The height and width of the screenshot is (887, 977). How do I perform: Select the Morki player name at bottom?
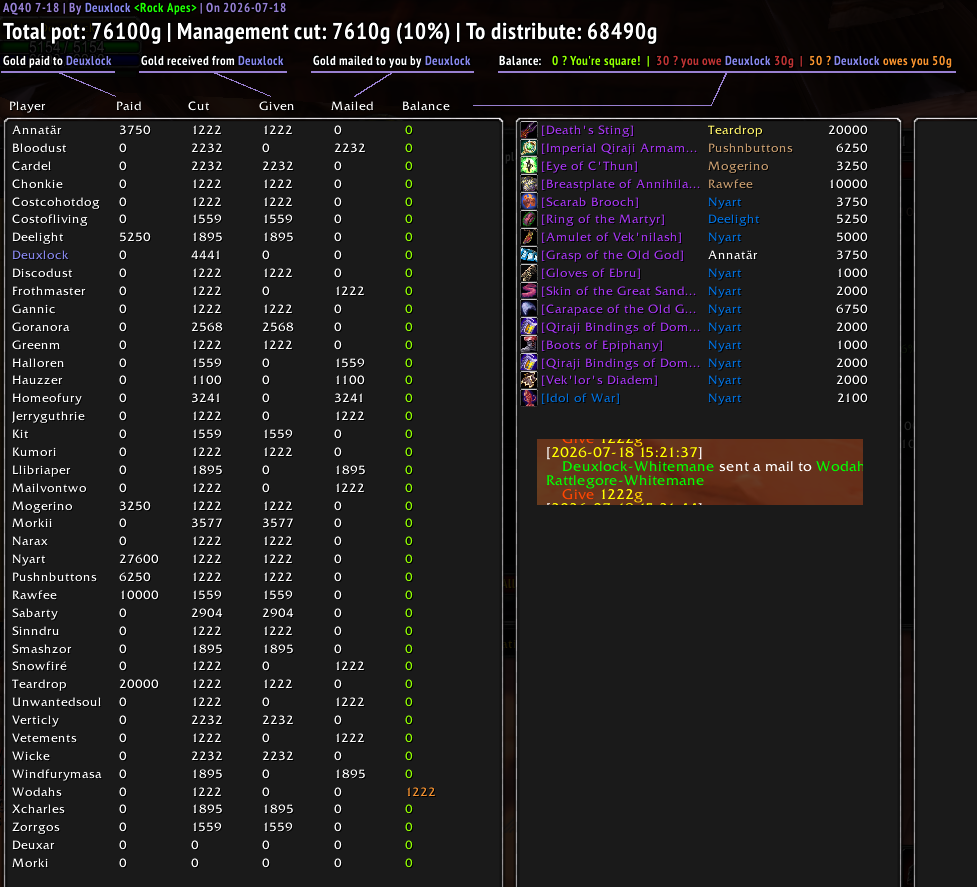(30, 863)
